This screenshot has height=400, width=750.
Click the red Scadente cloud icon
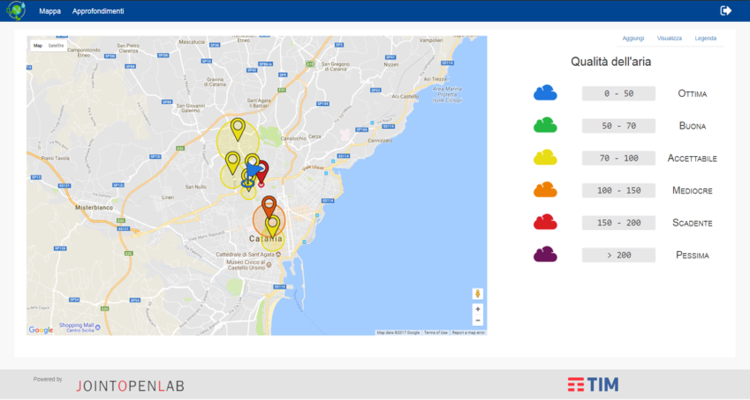click(545, 222)
